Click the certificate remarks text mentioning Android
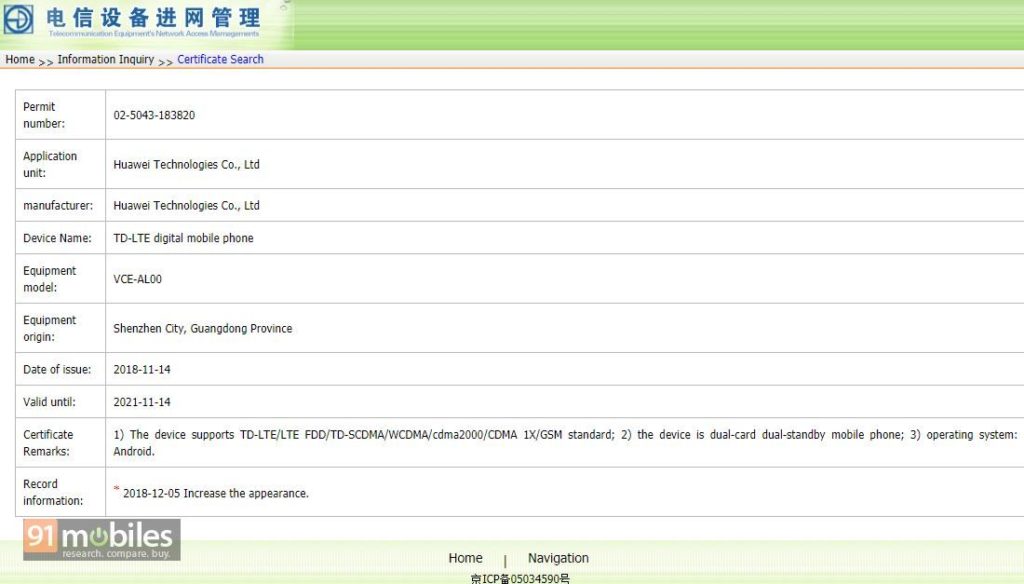The height and width of the screenshot is (584, 1024). [x=565, y=443]
